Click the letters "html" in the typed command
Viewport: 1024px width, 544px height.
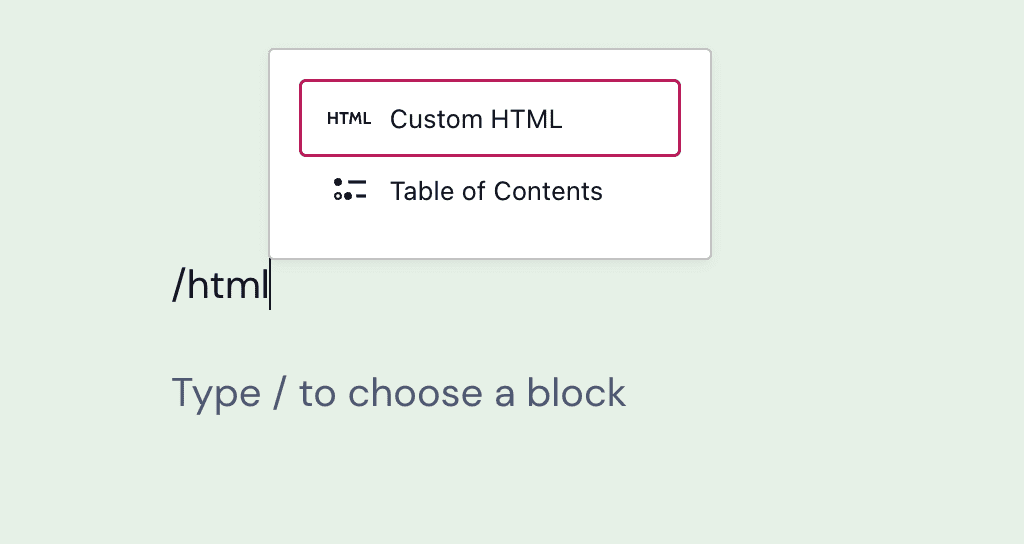[229, 286]
